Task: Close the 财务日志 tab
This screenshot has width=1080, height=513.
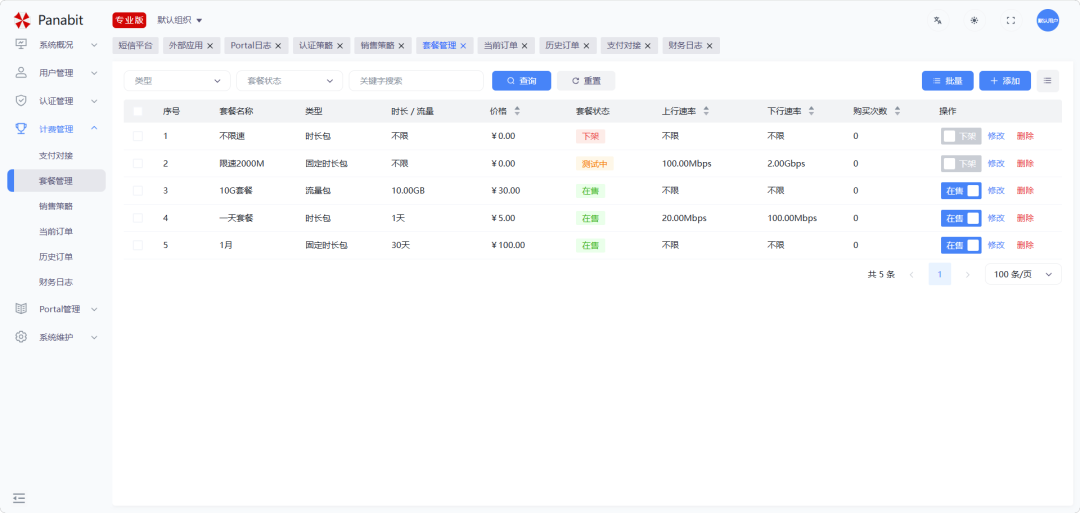Action: click(x=709, y=45)
